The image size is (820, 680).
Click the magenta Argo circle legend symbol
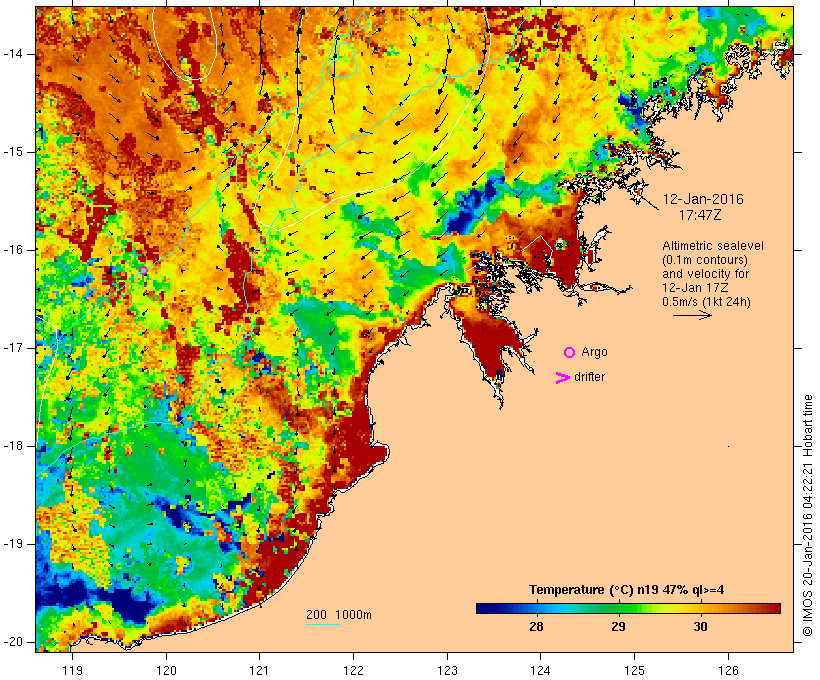click(x=570, y=353)
